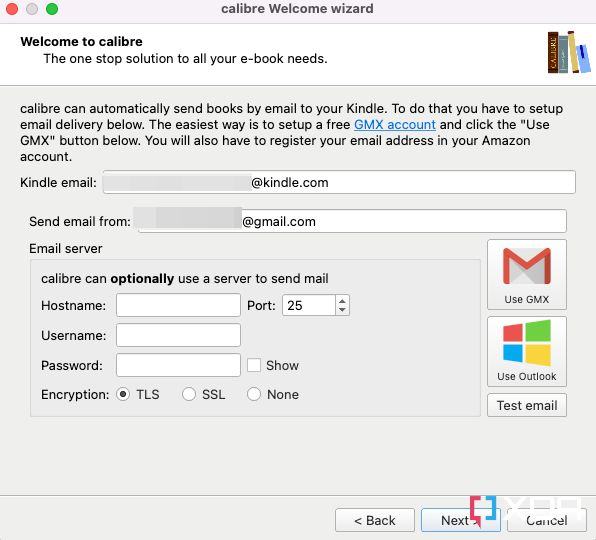596x540 pixels.
Task: Click the 'Password:' label
Action: (72, 365)
